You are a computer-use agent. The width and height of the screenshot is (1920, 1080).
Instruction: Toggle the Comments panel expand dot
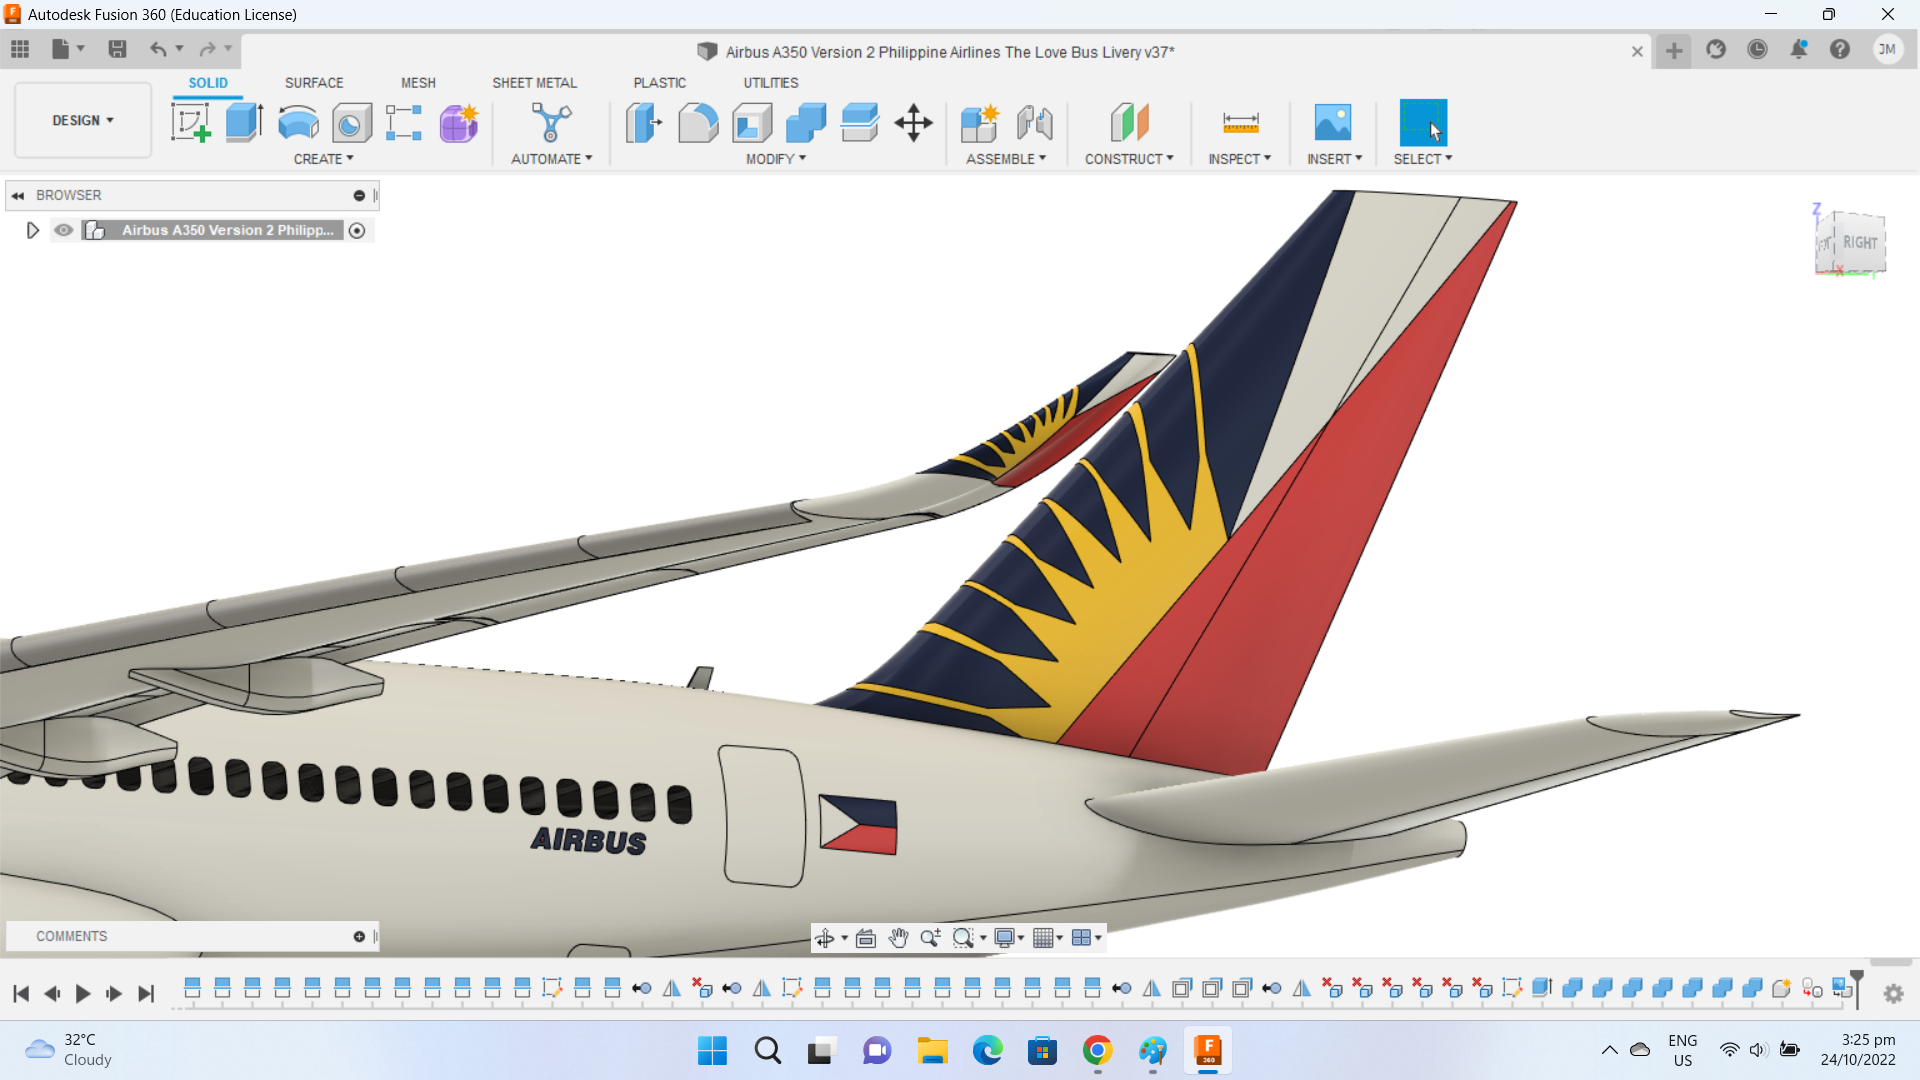359,936
